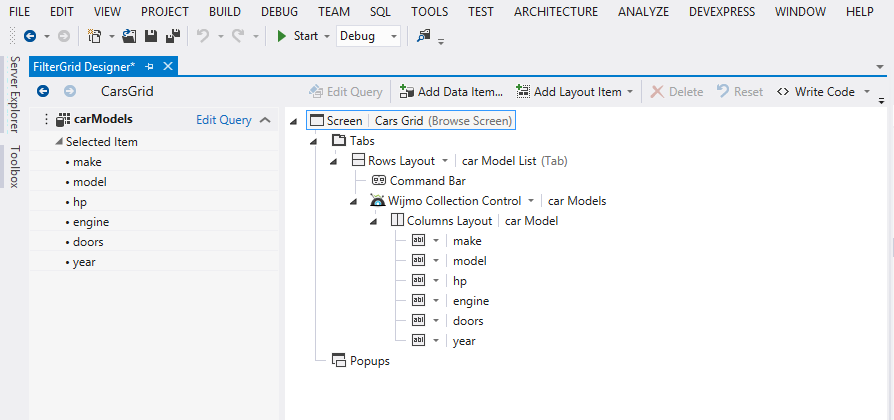Click the Save All toolbar icon
The image size is (894, 420).
pos(172,36)
